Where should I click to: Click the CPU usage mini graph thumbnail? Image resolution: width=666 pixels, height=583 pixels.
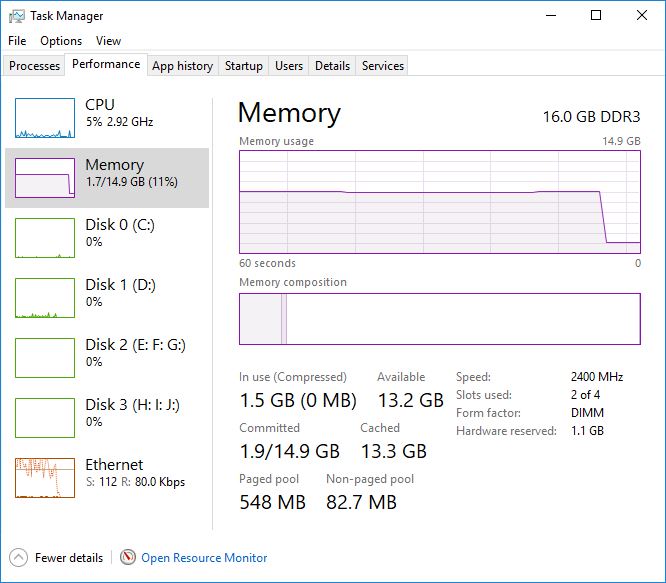[x=45, y=118]
